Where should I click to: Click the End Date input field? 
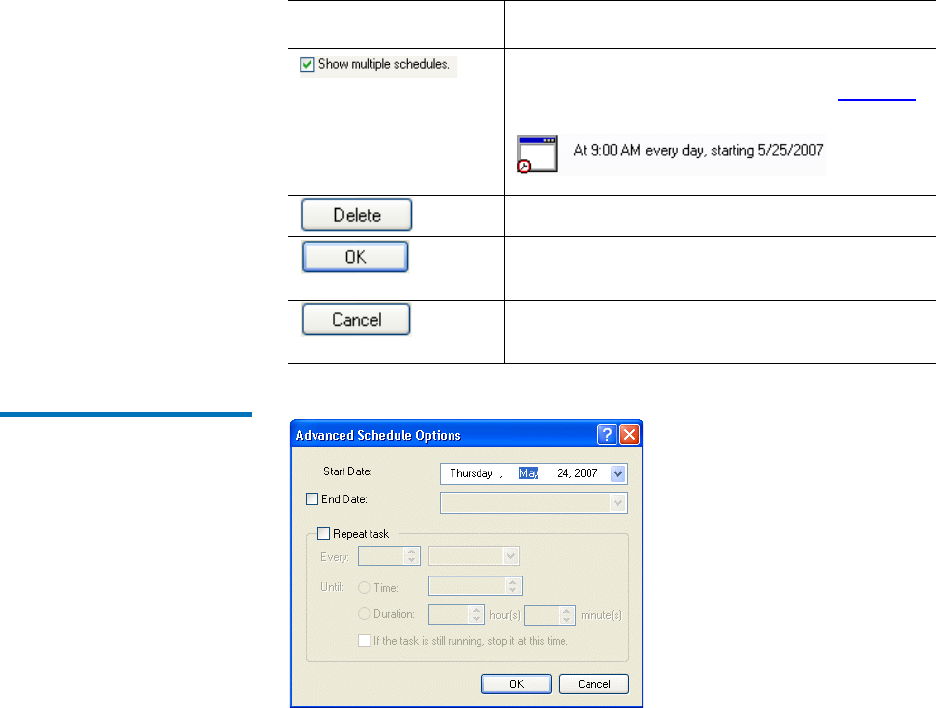(534, 503)
